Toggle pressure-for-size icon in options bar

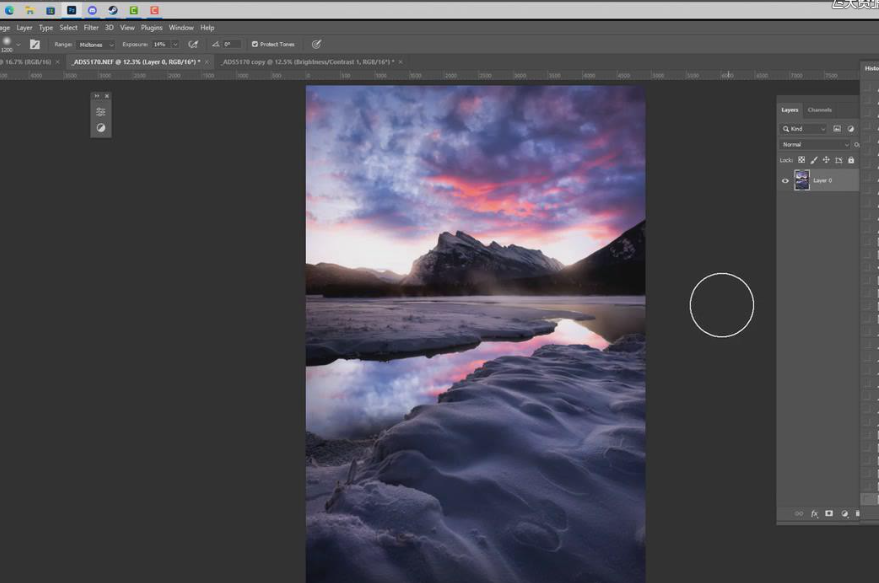(x=316, y=44)
